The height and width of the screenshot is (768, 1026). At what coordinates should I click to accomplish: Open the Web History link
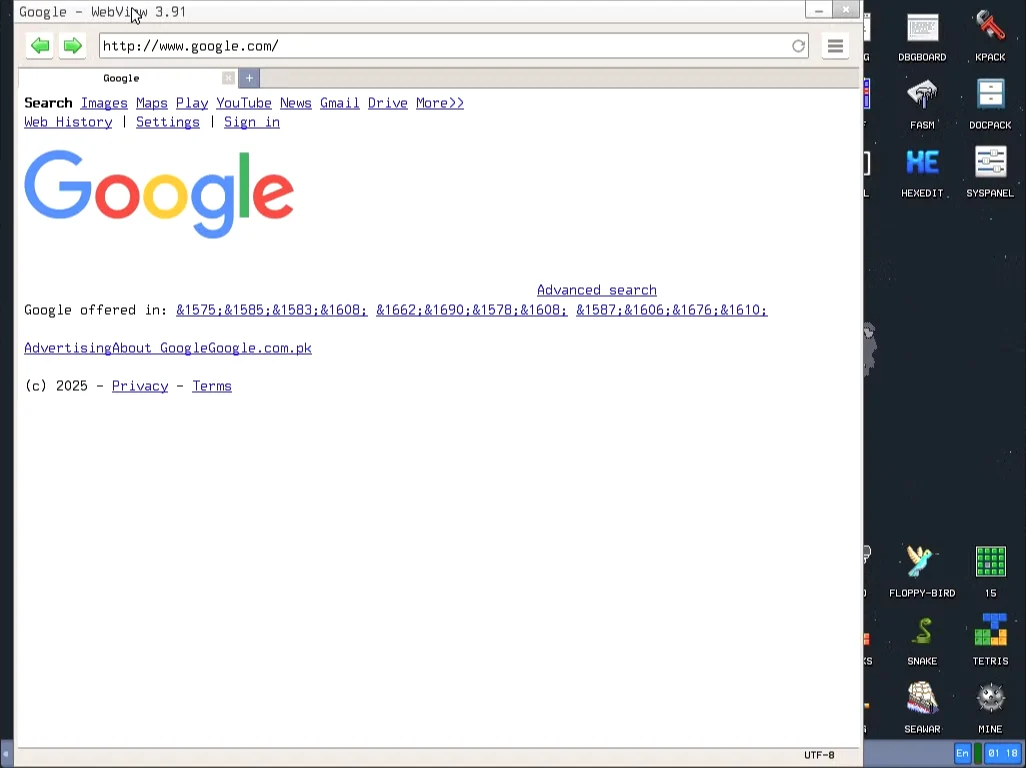tap(68, 122)
